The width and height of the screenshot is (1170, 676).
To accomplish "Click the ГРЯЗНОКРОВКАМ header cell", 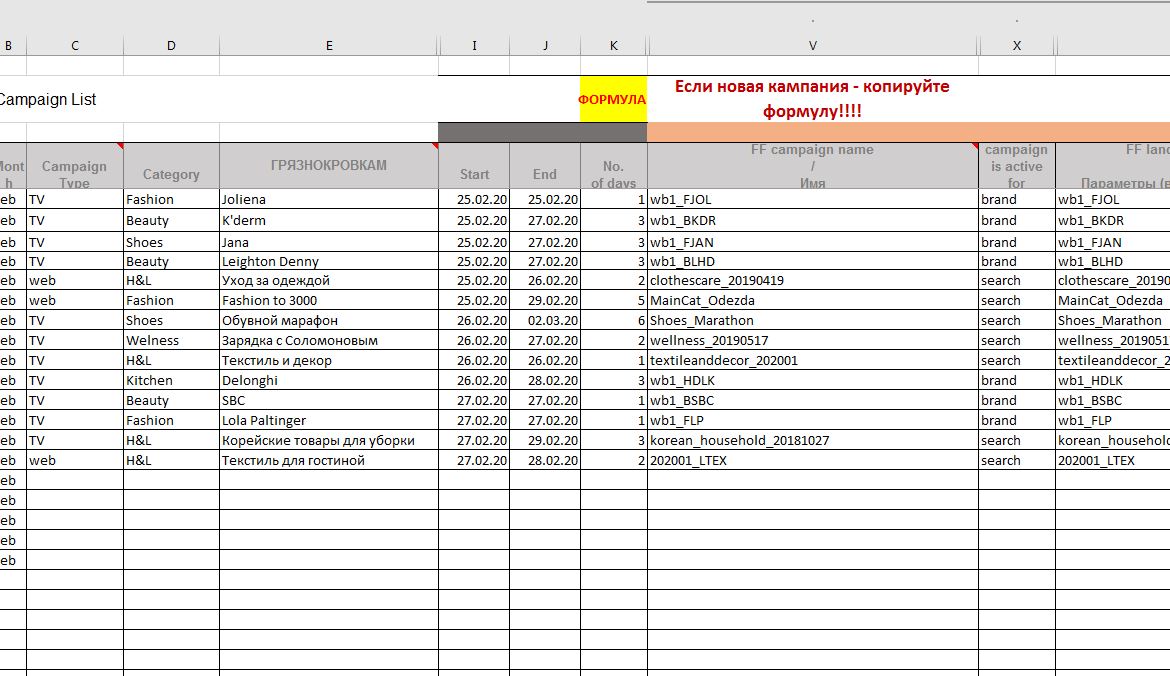I will click(328, 165).
